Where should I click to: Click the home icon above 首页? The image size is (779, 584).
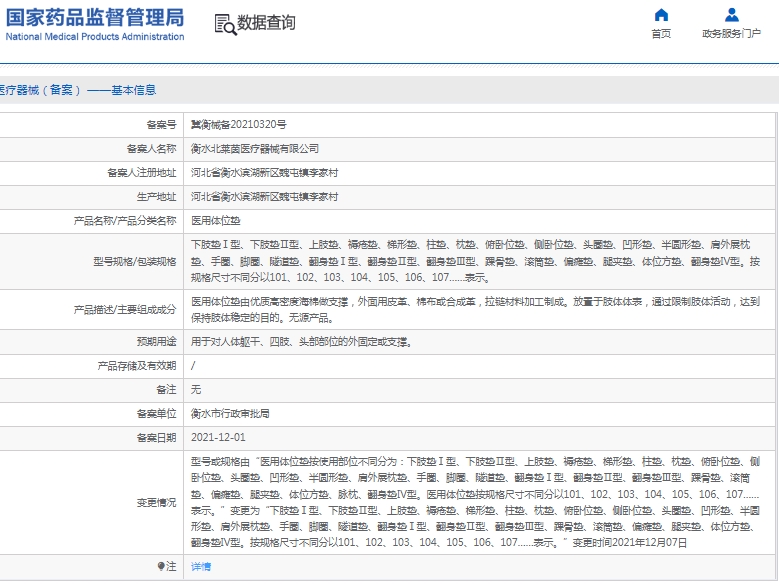tap(661, 15)
